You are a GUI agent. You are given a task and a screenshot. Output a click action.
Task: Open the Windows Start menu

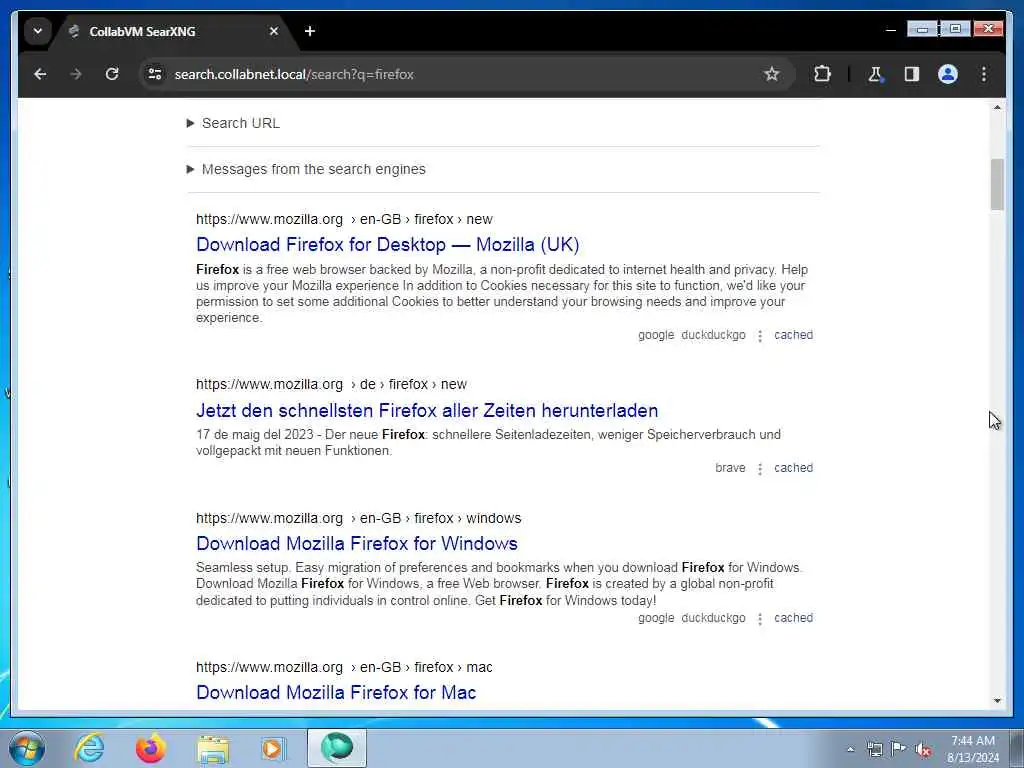tap(27, 748)
